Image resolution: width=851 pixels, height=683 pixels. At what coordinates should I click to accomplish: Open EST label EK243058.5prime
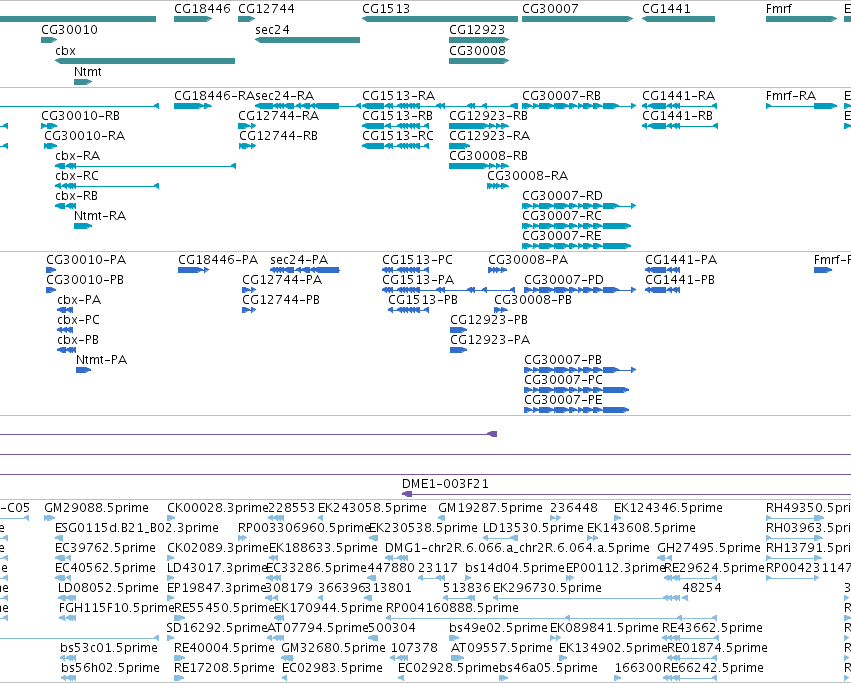click(372, 508)
